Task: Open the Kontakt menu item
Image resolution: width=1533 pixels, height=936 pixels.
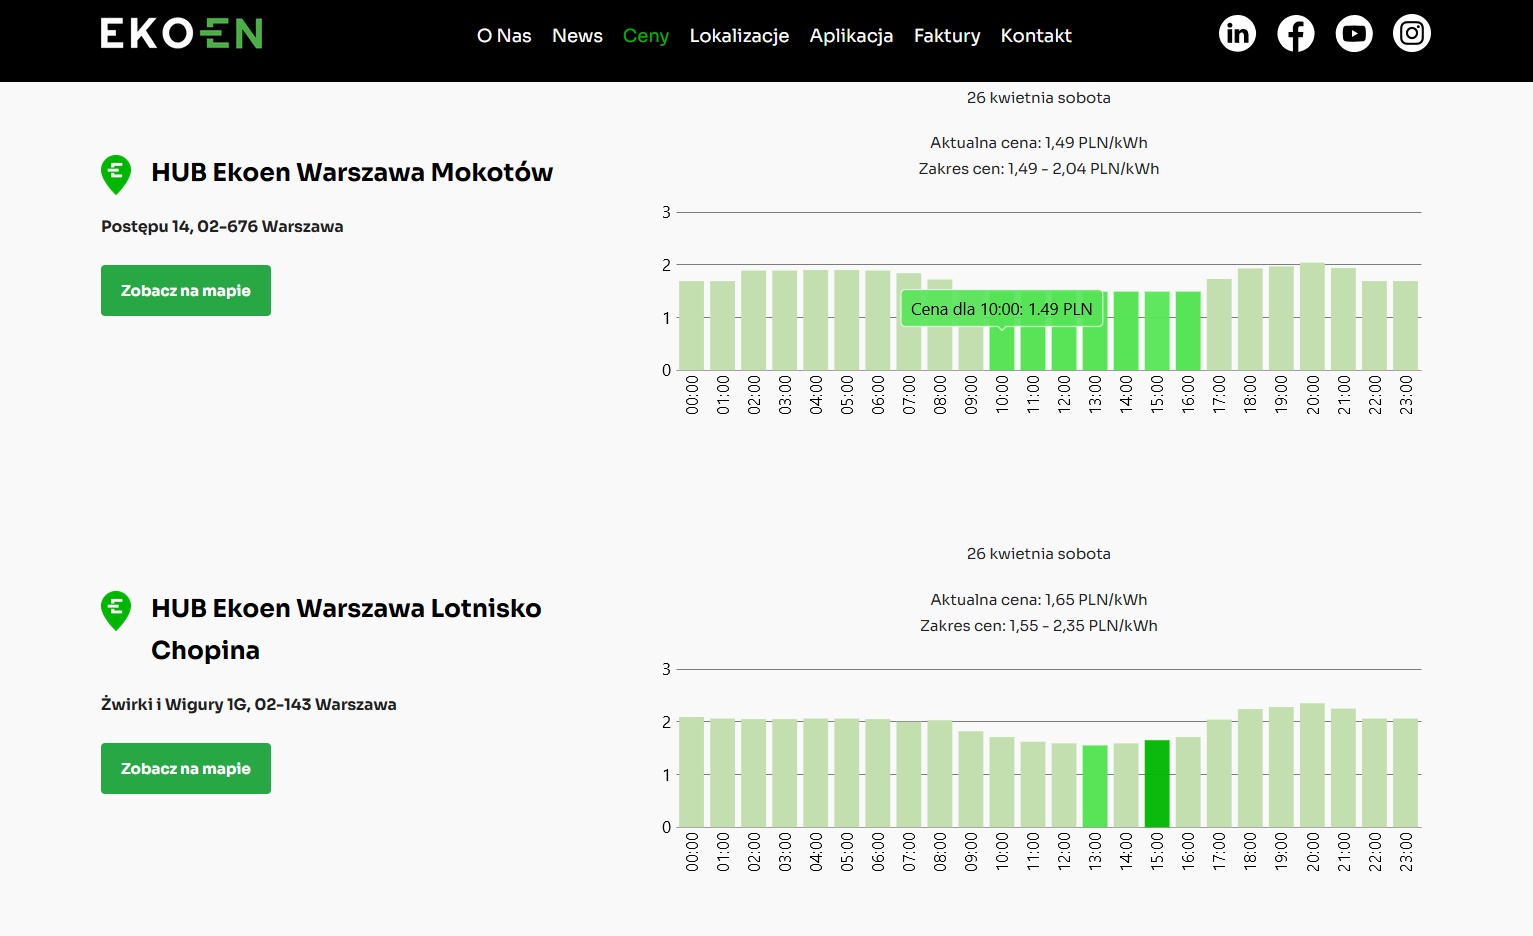Action: click(1036, 36)
